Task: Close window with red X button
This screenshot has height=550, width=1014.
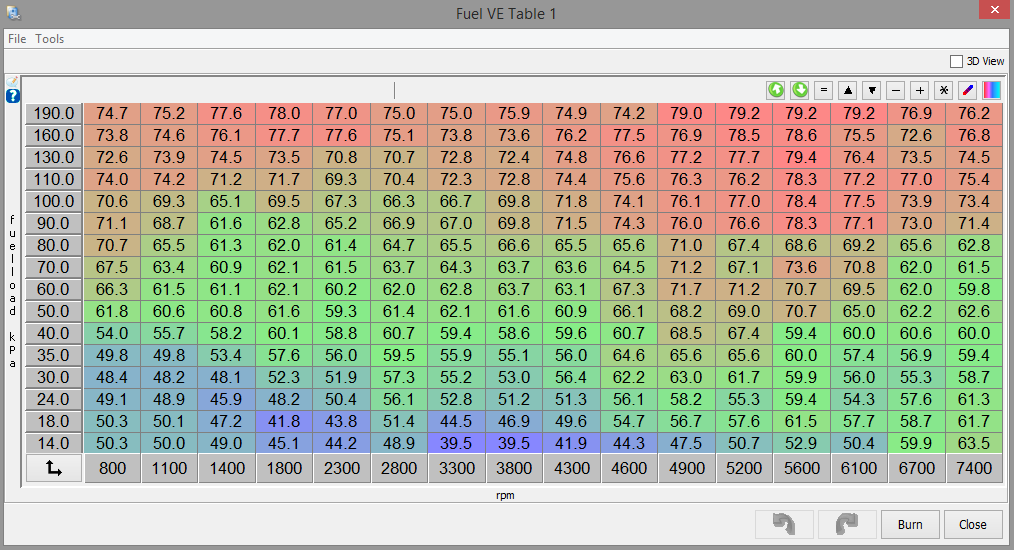Action: tap(996, 10)
